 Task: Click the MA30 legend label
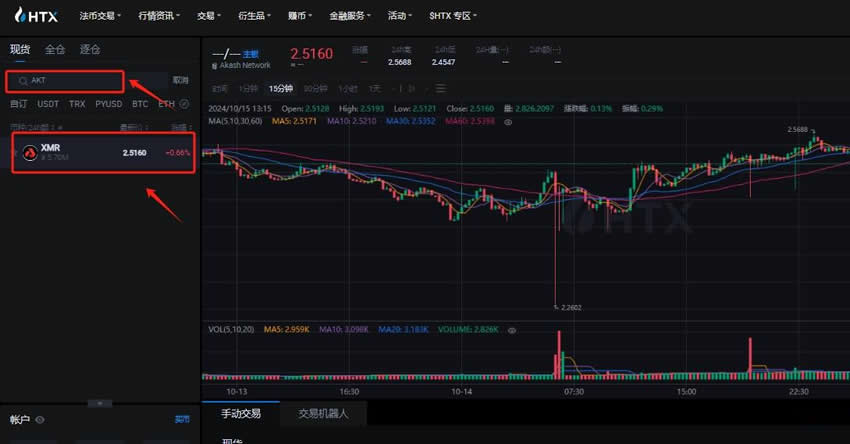coord(410,121)
